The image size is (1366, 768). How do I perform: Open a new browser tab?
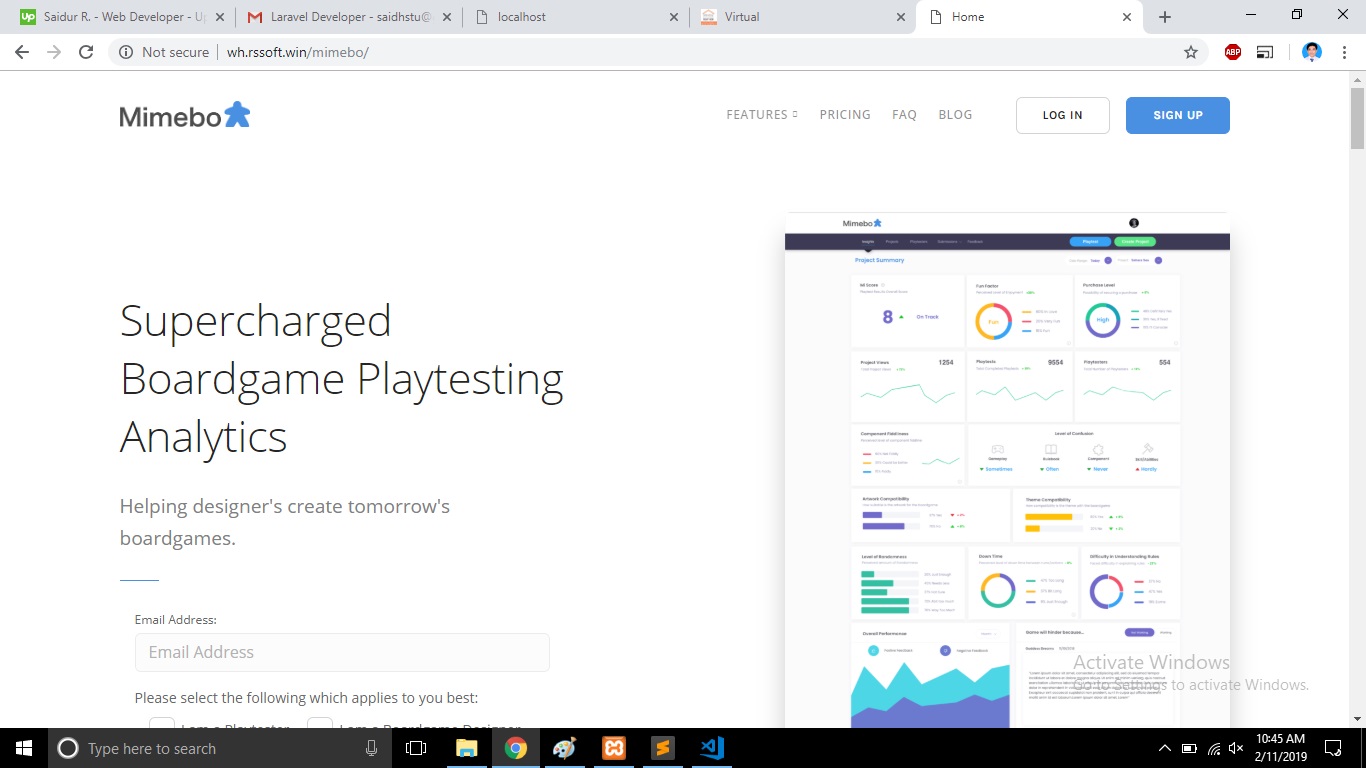coord(1165,17)
